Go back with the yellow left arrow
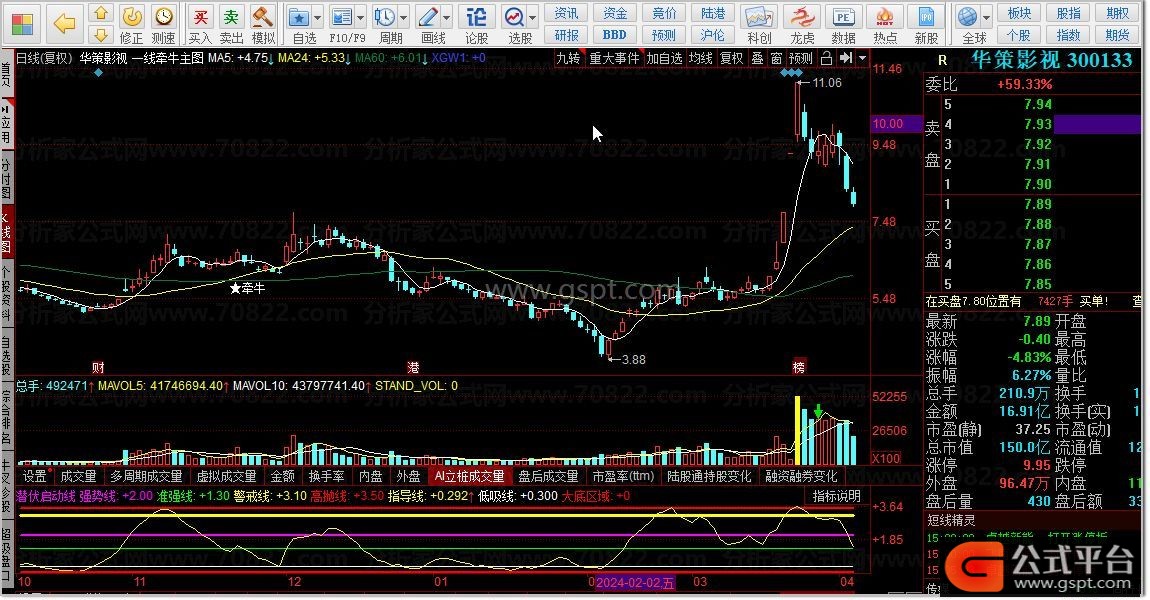Image resolution: width=1150 pixels, height=600 pixels. click(x=65, y=23)
